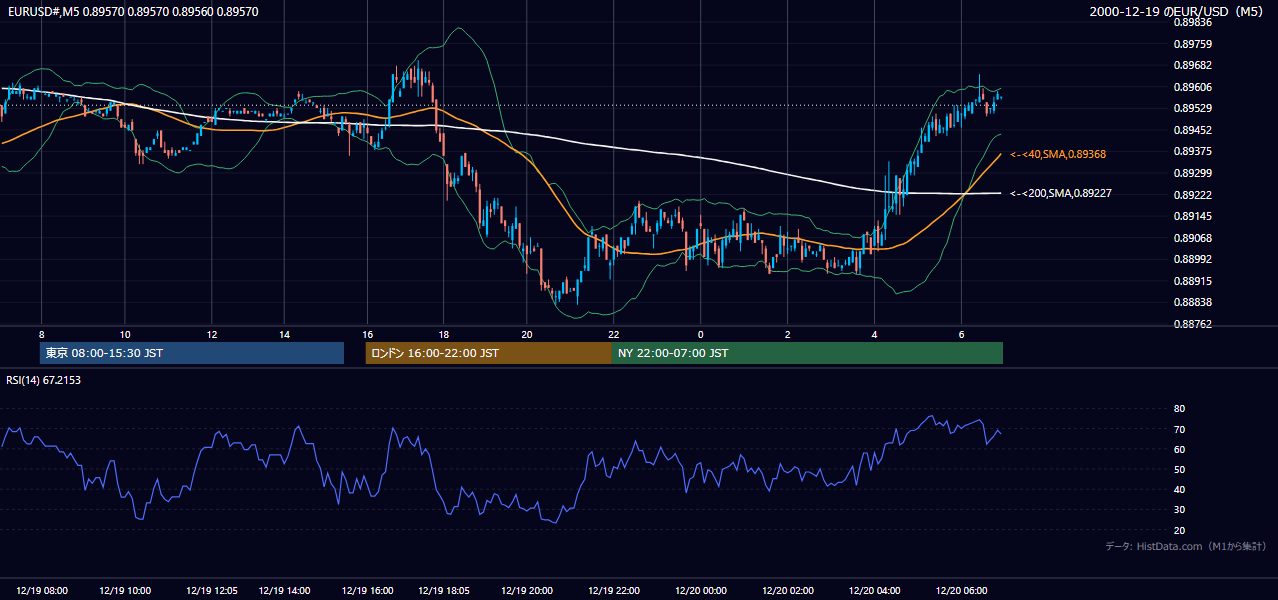Viewport: 1278px width, 600px height.
Task: Click the 12/20 06:00 bottom time label
Action: [962, 591]
